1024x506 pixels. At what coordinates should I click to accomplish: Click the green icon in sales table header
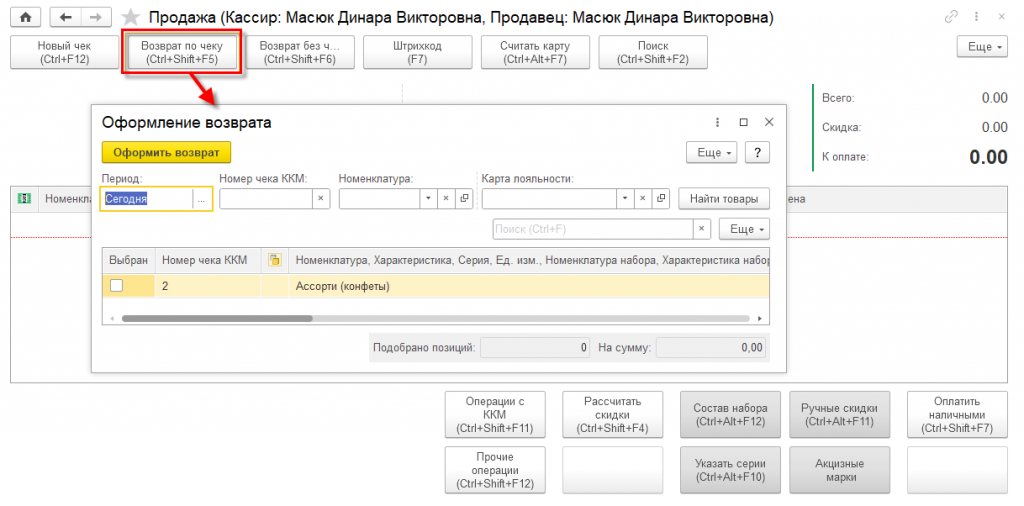[25, 199]
